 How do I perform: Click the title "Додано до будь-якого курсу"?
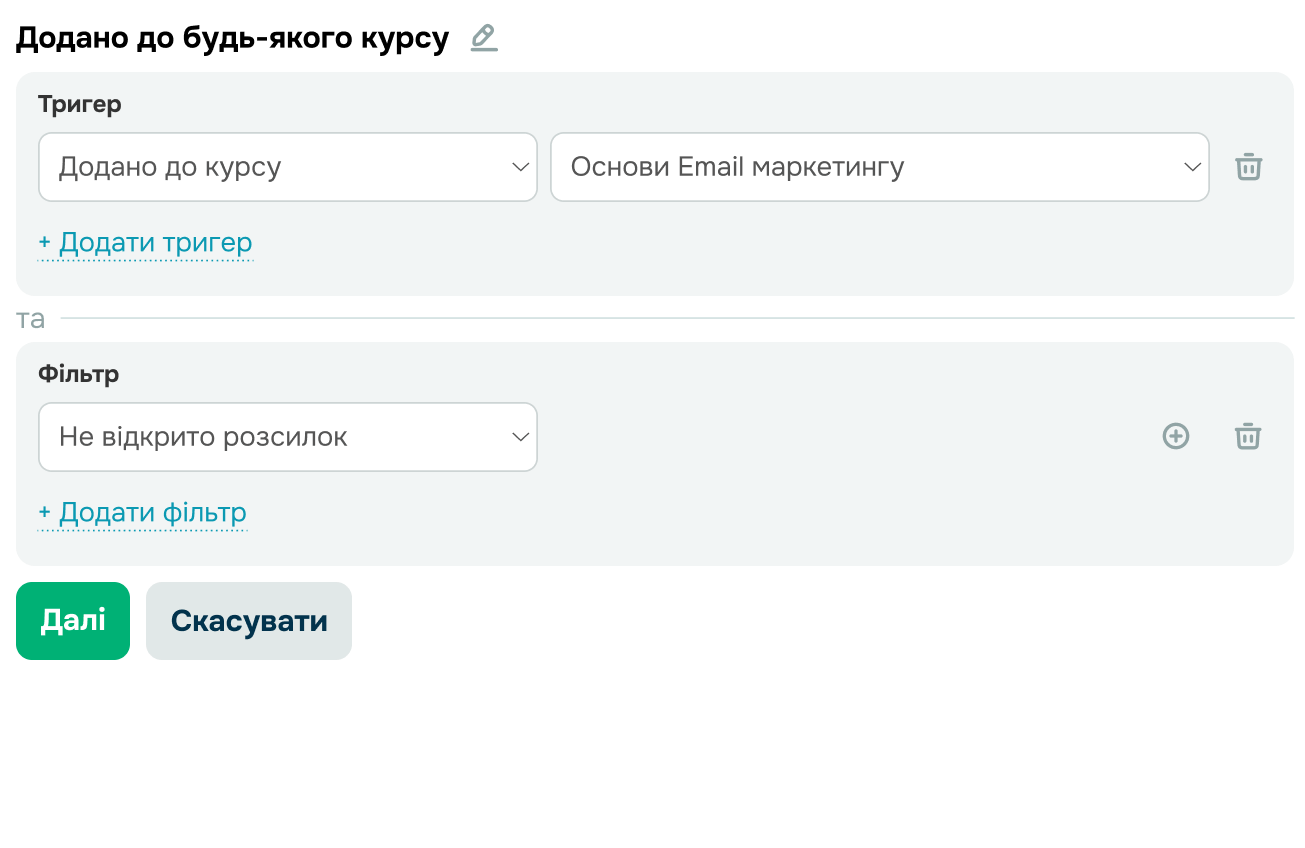pyautogui.click(x=232, y=39)
